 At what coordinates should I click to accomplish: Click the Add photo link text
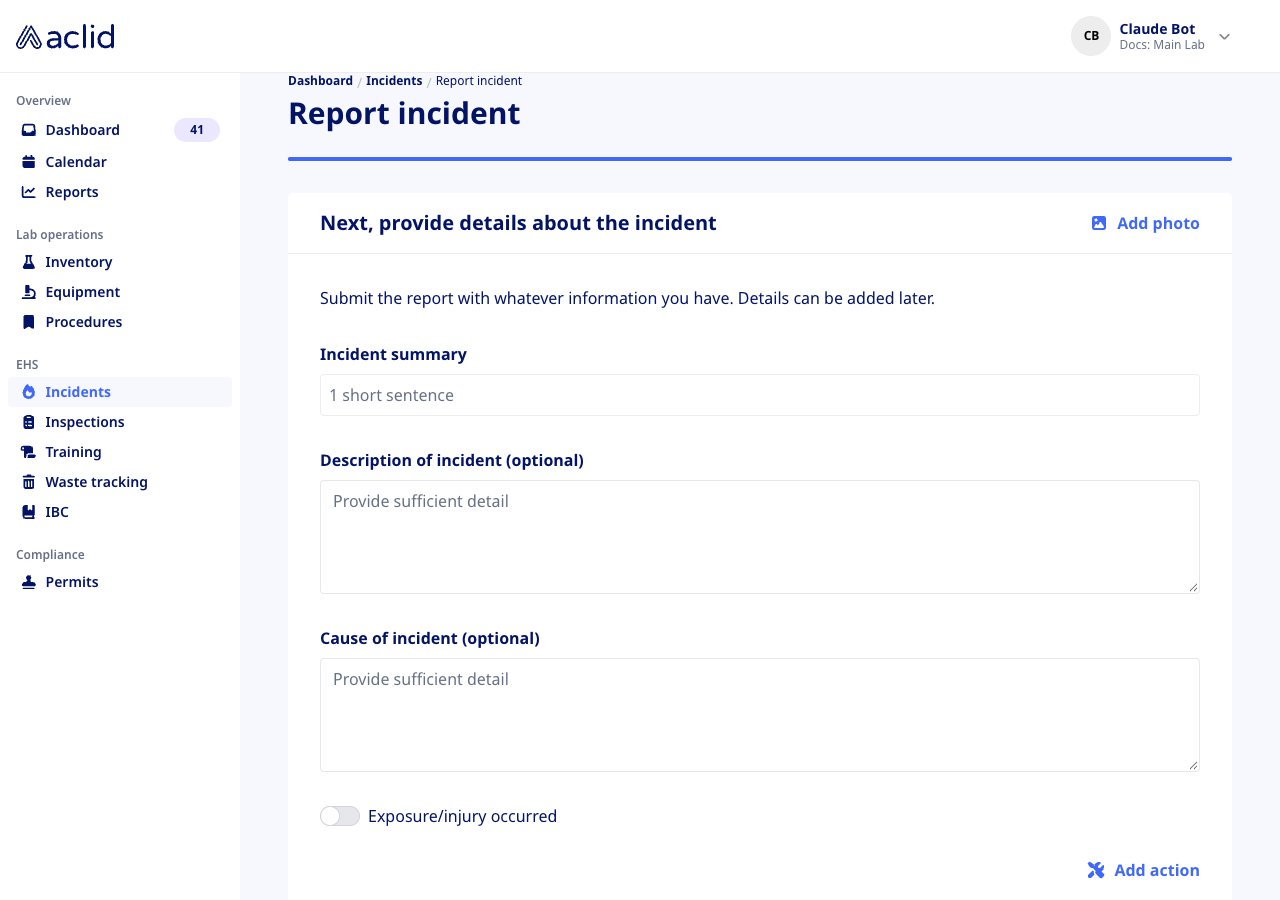(x=1158, y=223)
